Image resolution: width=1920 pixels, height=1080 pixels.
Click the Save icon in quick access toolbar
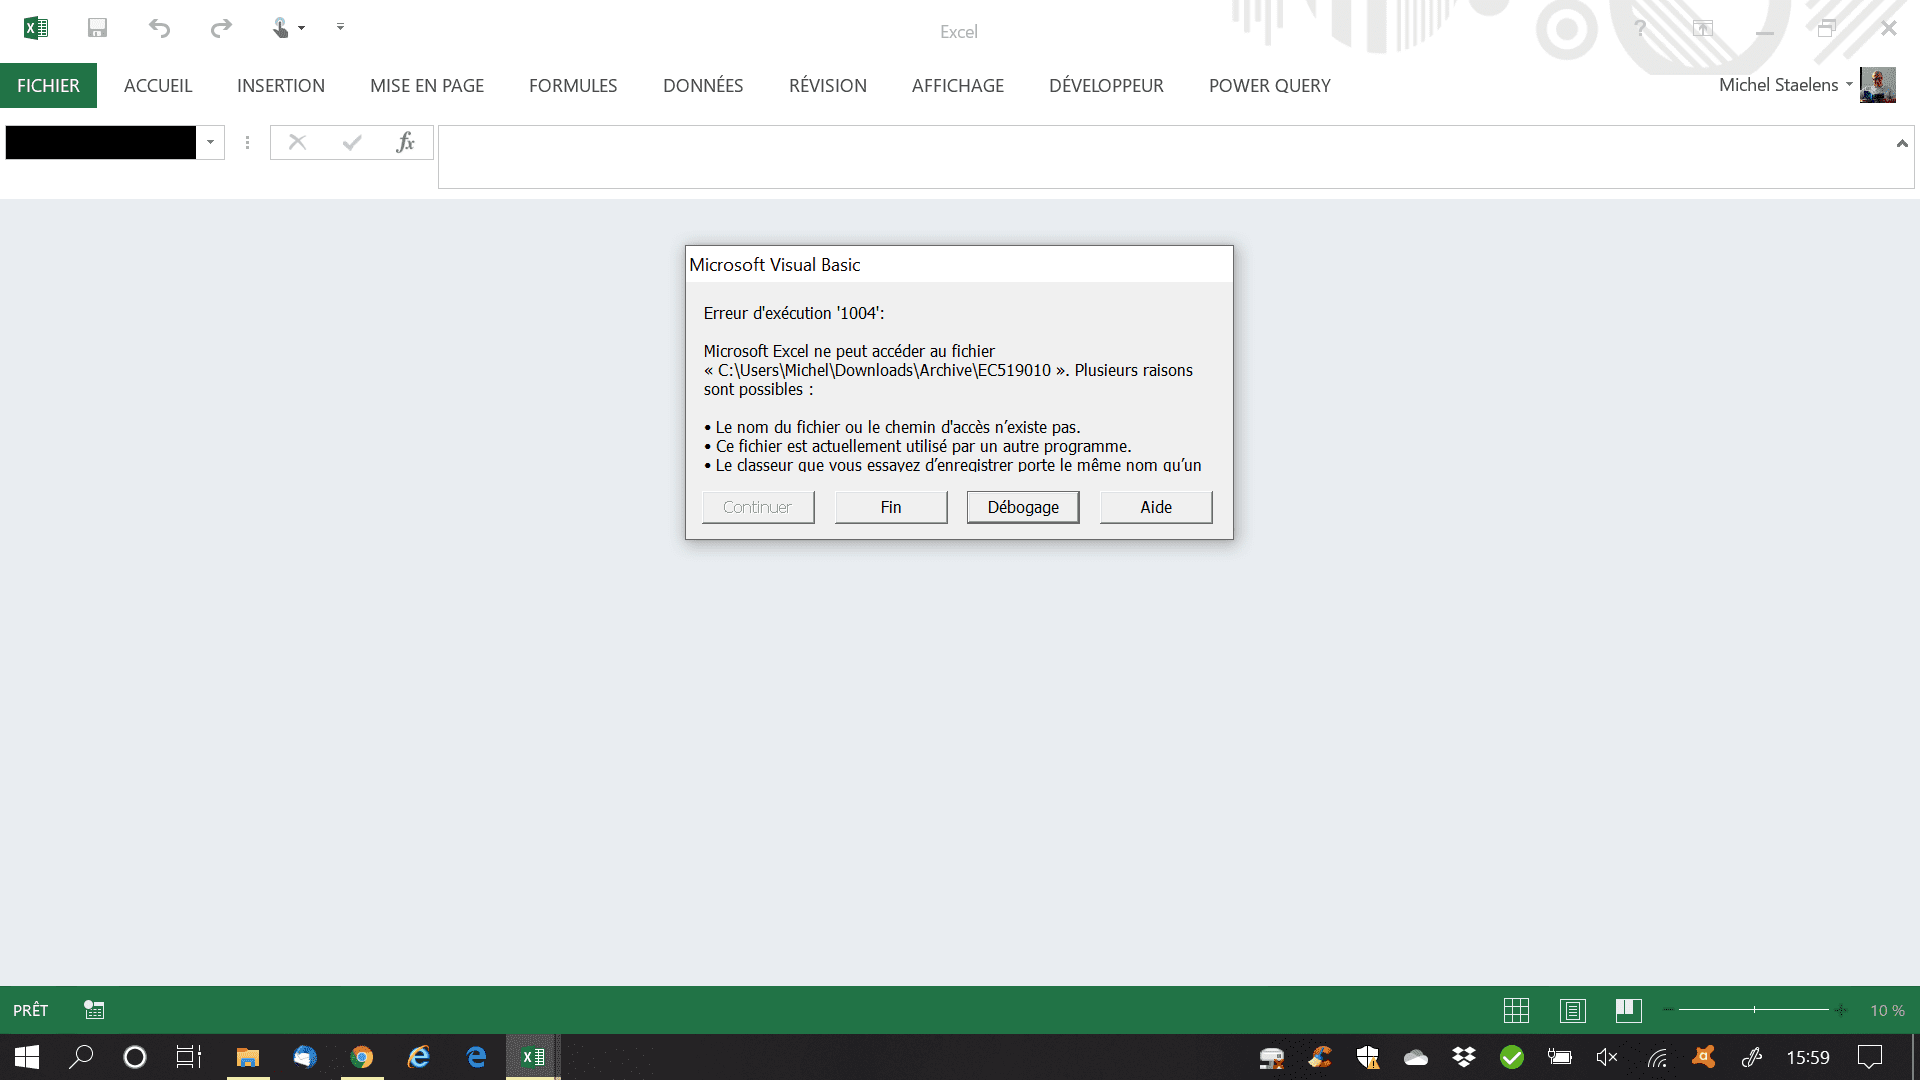(97, 28)
